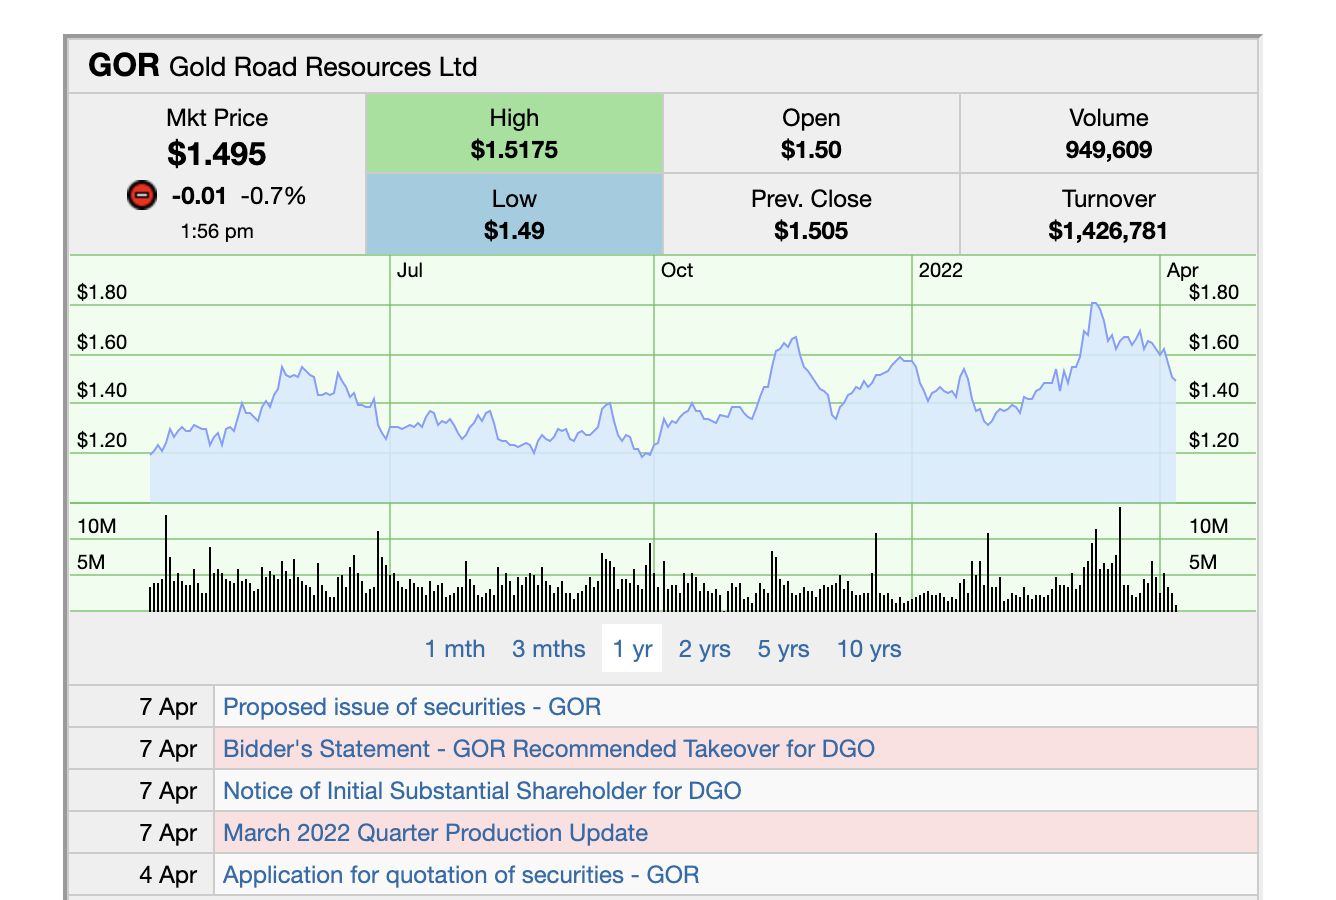Screen dimensions: 1336x900
Task: Click the market price $1.495 value
Action: [x=217, y=154]
